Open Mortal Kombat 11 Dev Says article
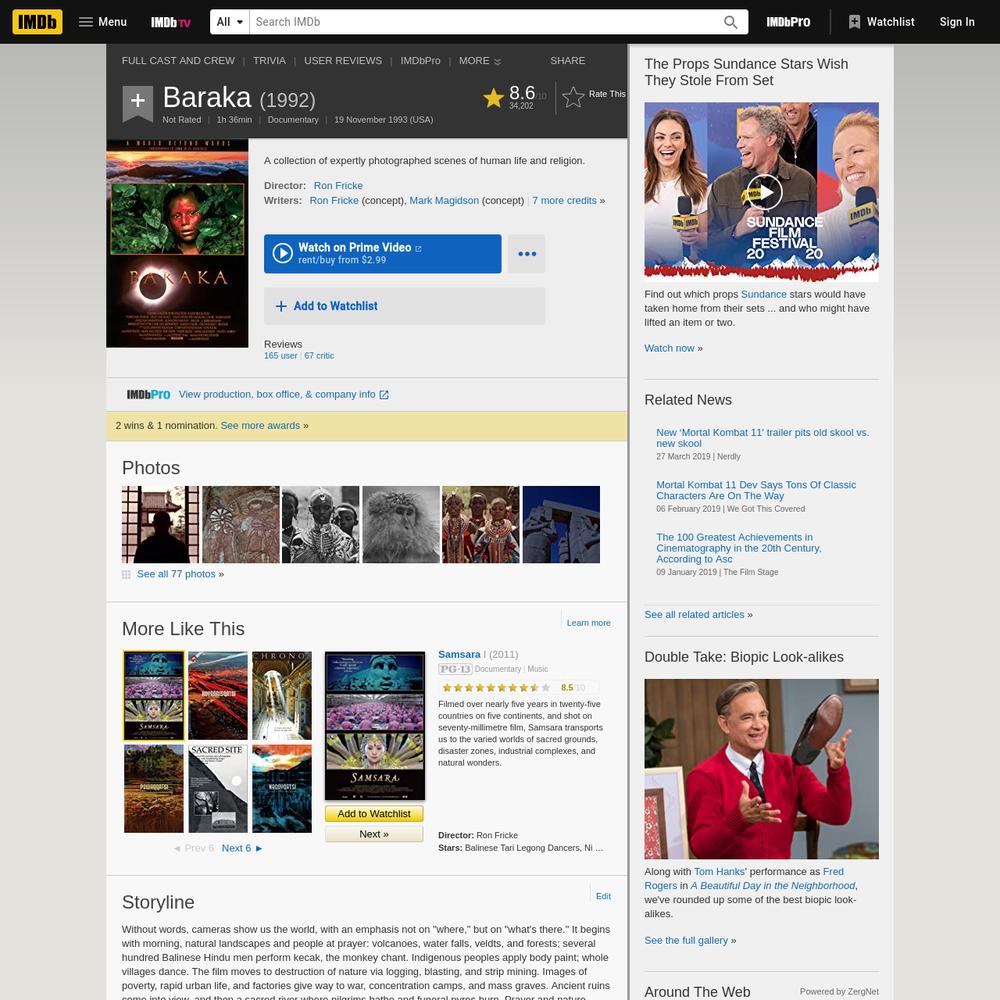 point(756,490)
